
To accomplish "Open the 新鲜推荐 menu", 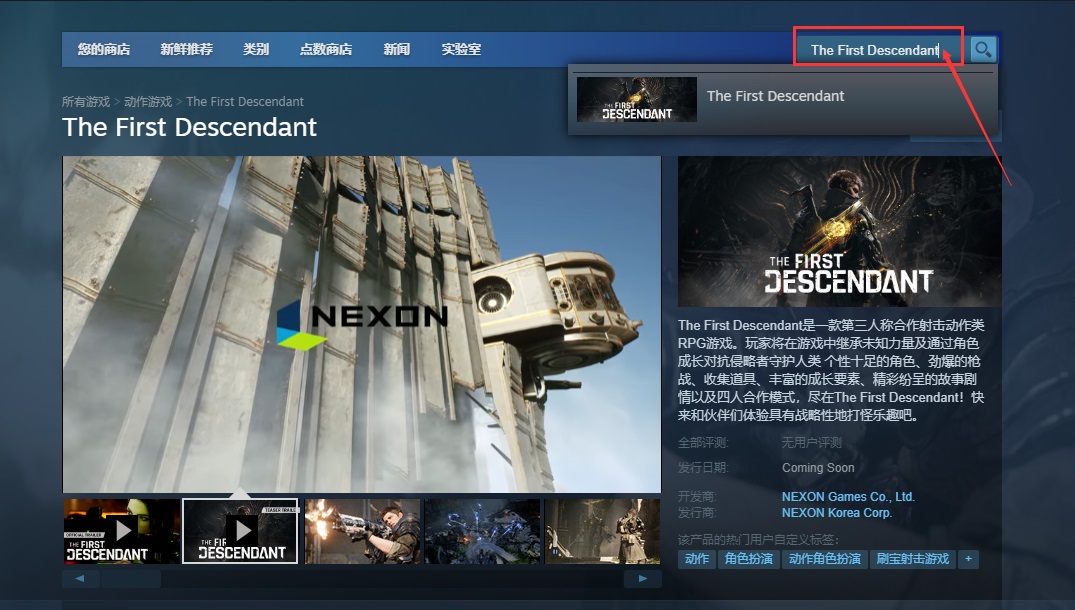I will point(186,49).
